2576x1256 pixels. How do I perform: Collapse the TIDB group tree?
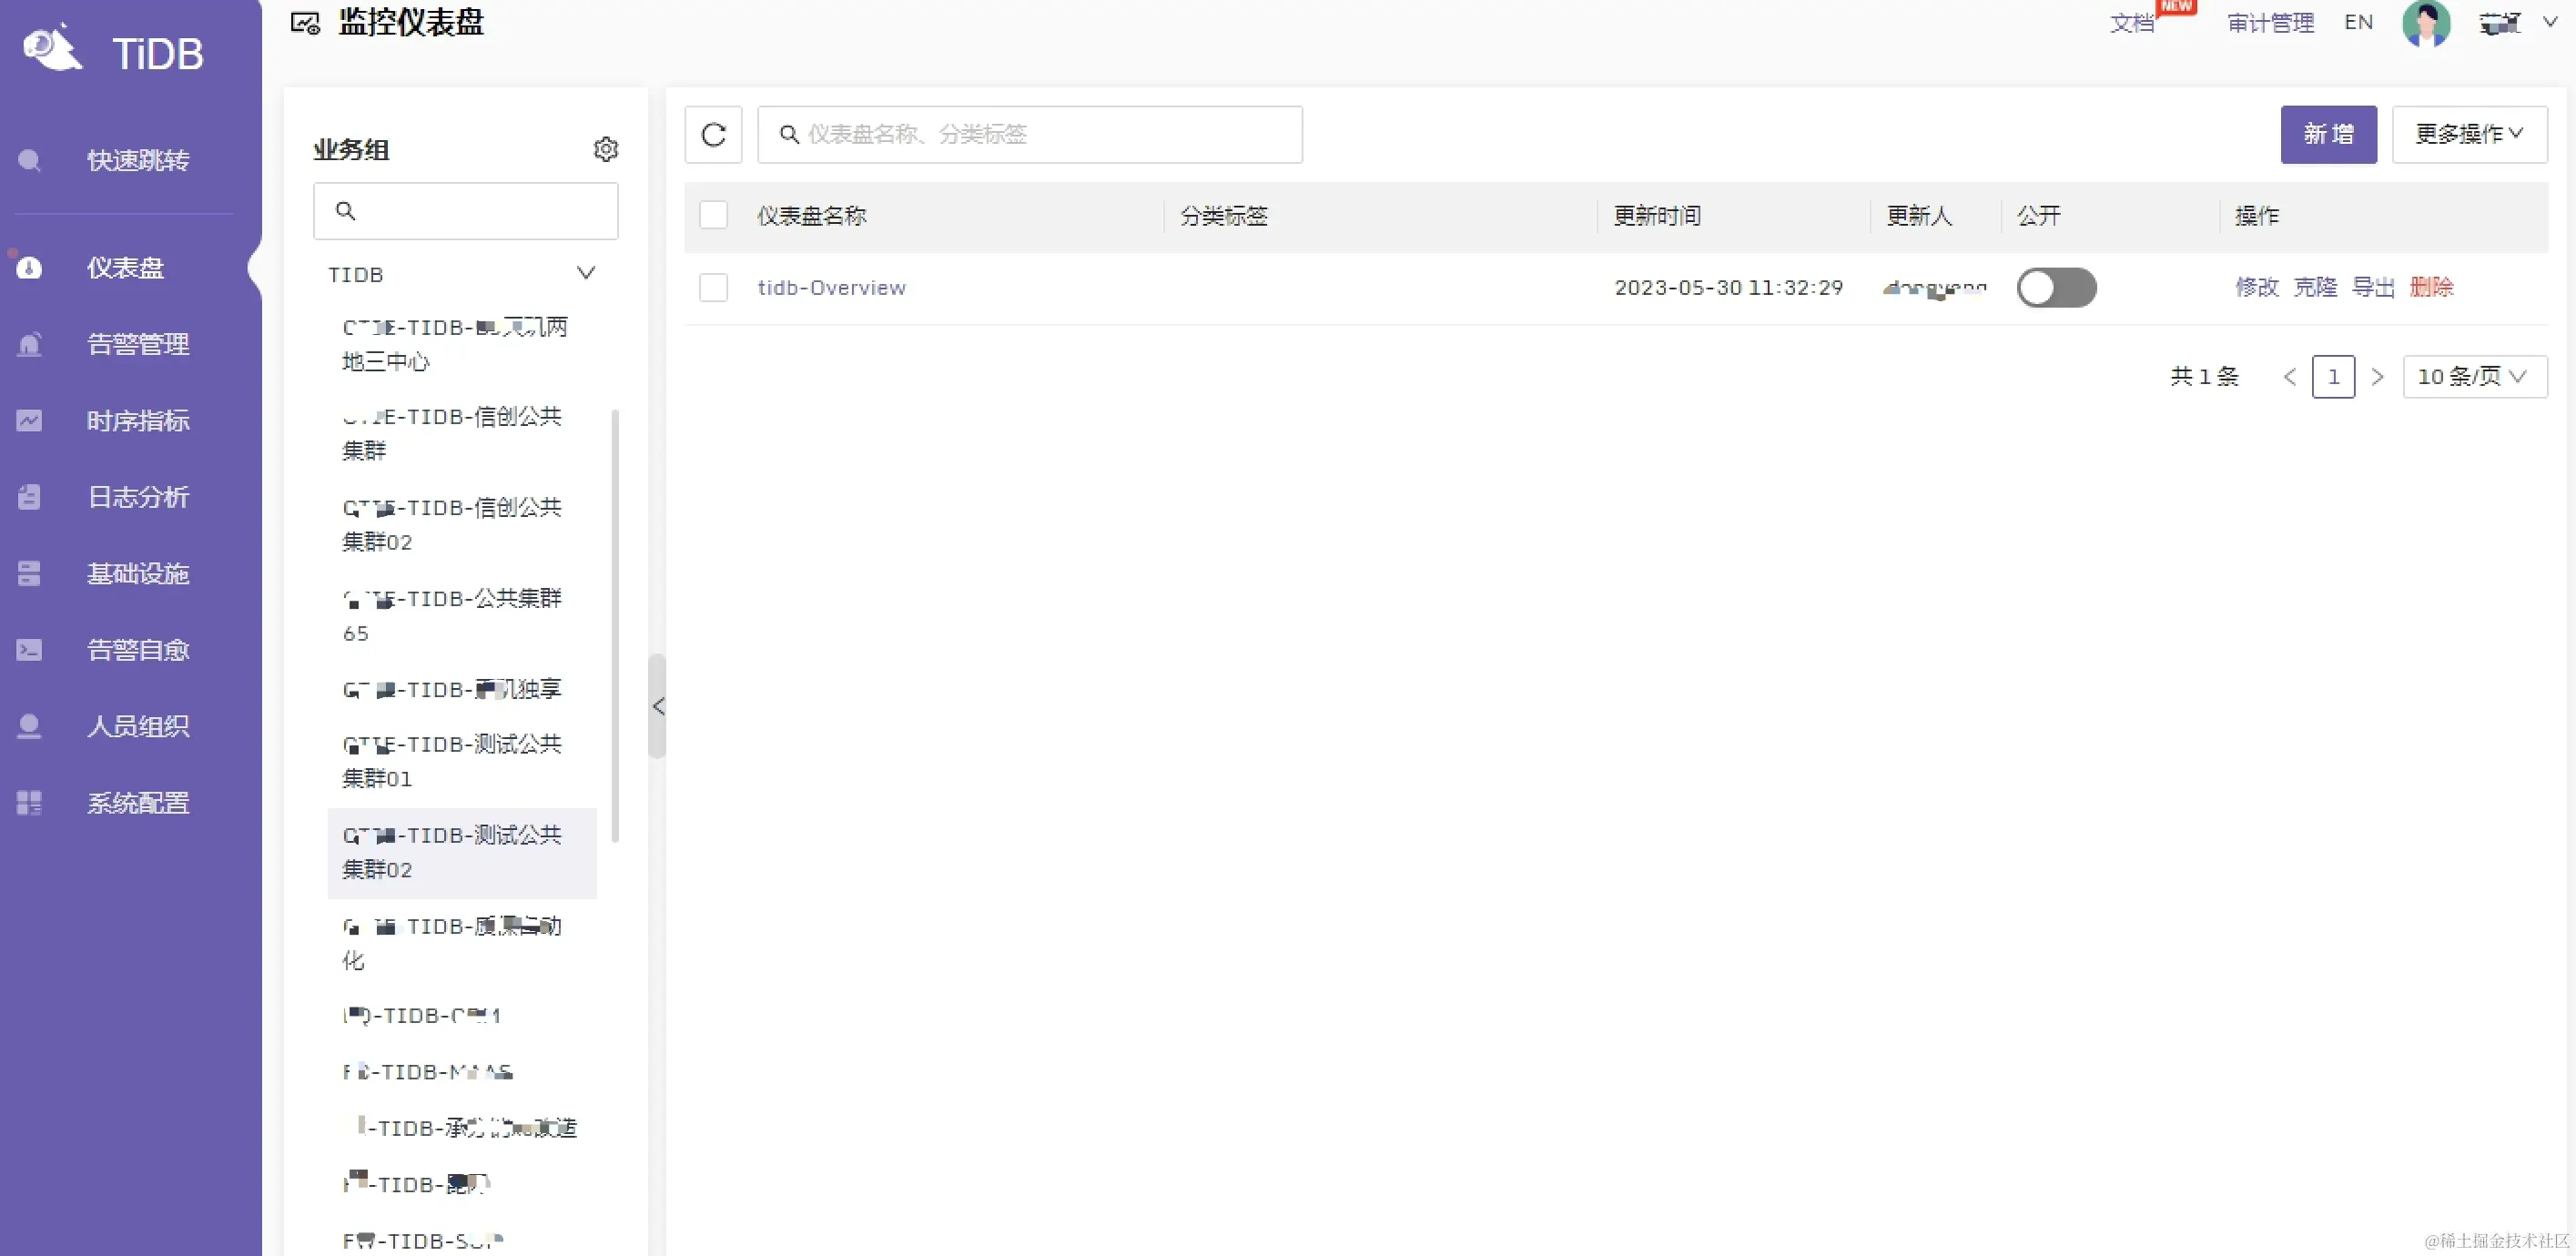[586, 273]
